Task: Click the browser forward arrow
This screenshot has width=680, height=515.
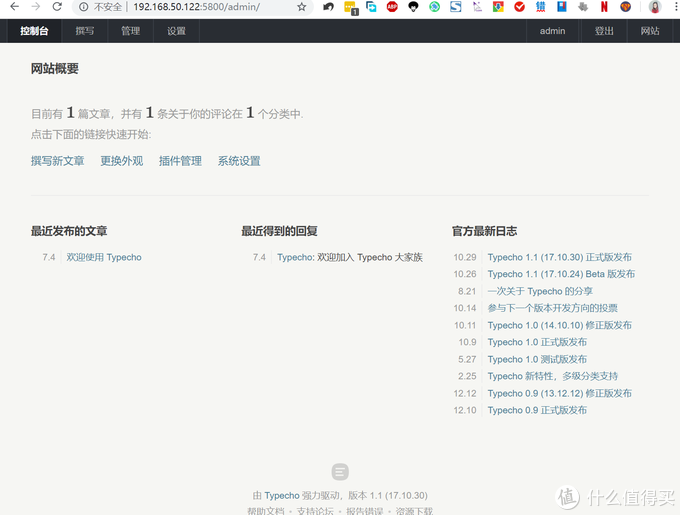Action: tap(36, 7)
